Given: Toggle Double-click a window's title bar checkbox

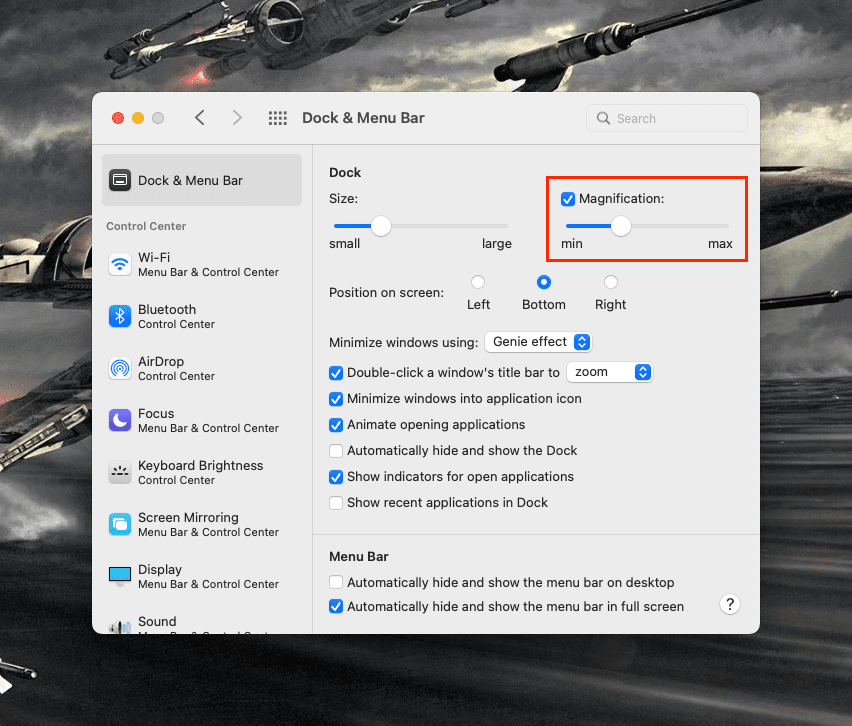Looking at the screenshot, I should (x=336, y=373).
